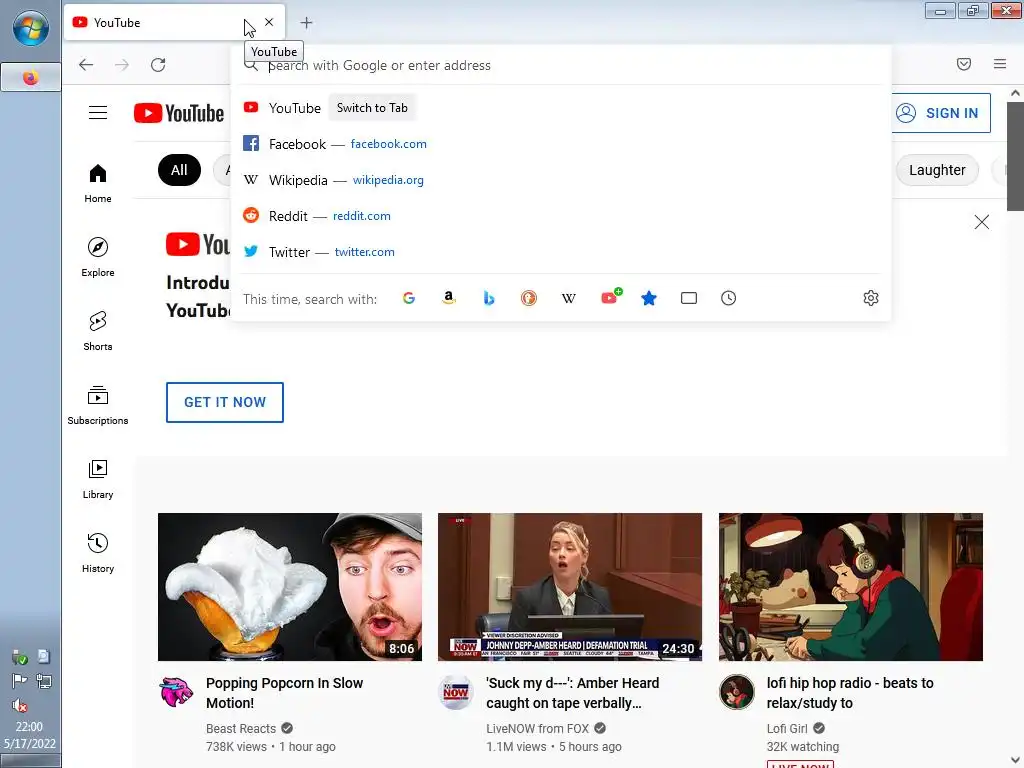Screen dimensions: 1024x768
Task: Click LiveNOW from FOX channel avatar
Action: pyautogui.click(x=456, y=692)
